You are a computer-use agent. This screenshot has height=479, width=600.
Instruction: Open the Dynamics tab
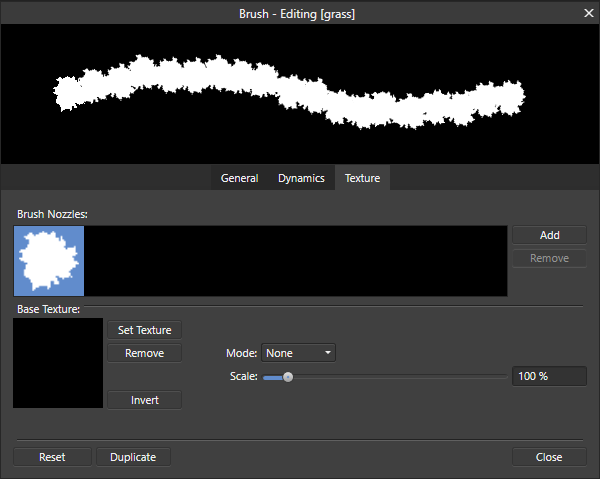click(301, 178)
